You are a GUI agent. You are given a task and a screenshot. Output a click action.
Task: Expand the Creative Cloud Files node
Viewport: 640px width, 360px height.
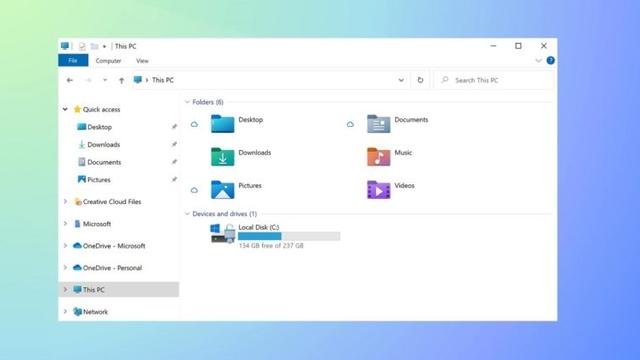65,201
